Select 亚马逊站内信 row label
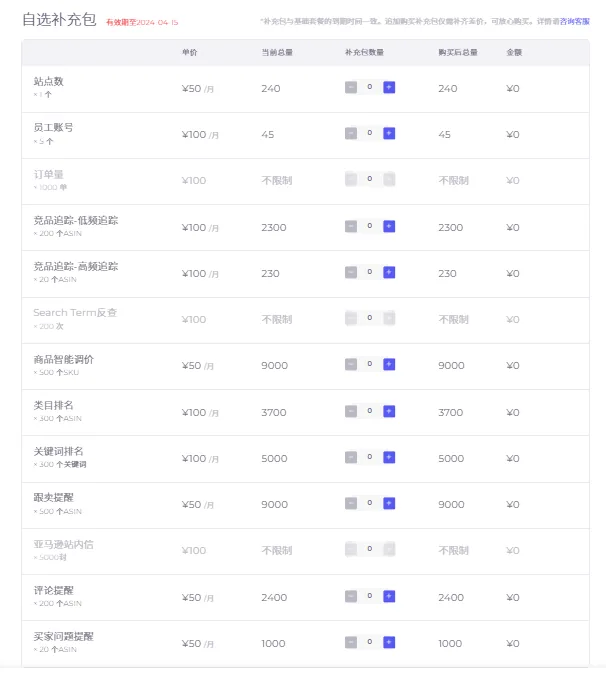Screen dimensions: 606x677 (63, 544)
